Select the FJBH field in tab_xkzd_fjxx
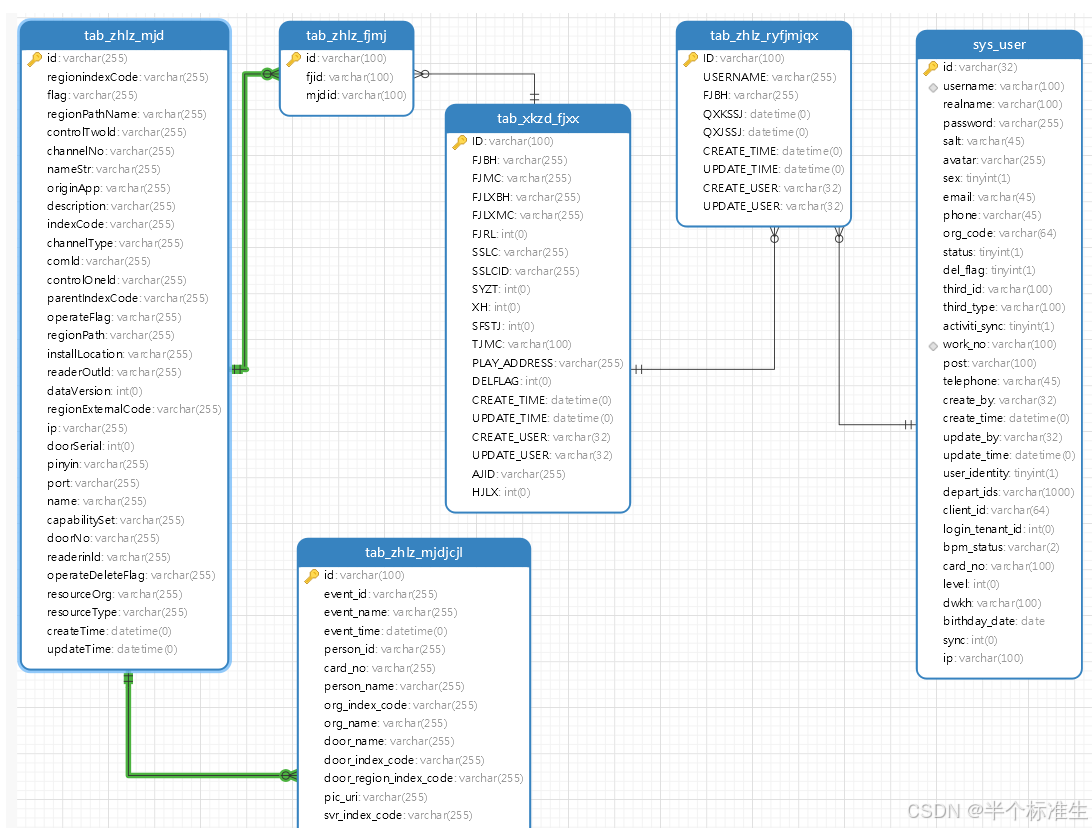 pyautogui.click(x=520, y=159)
